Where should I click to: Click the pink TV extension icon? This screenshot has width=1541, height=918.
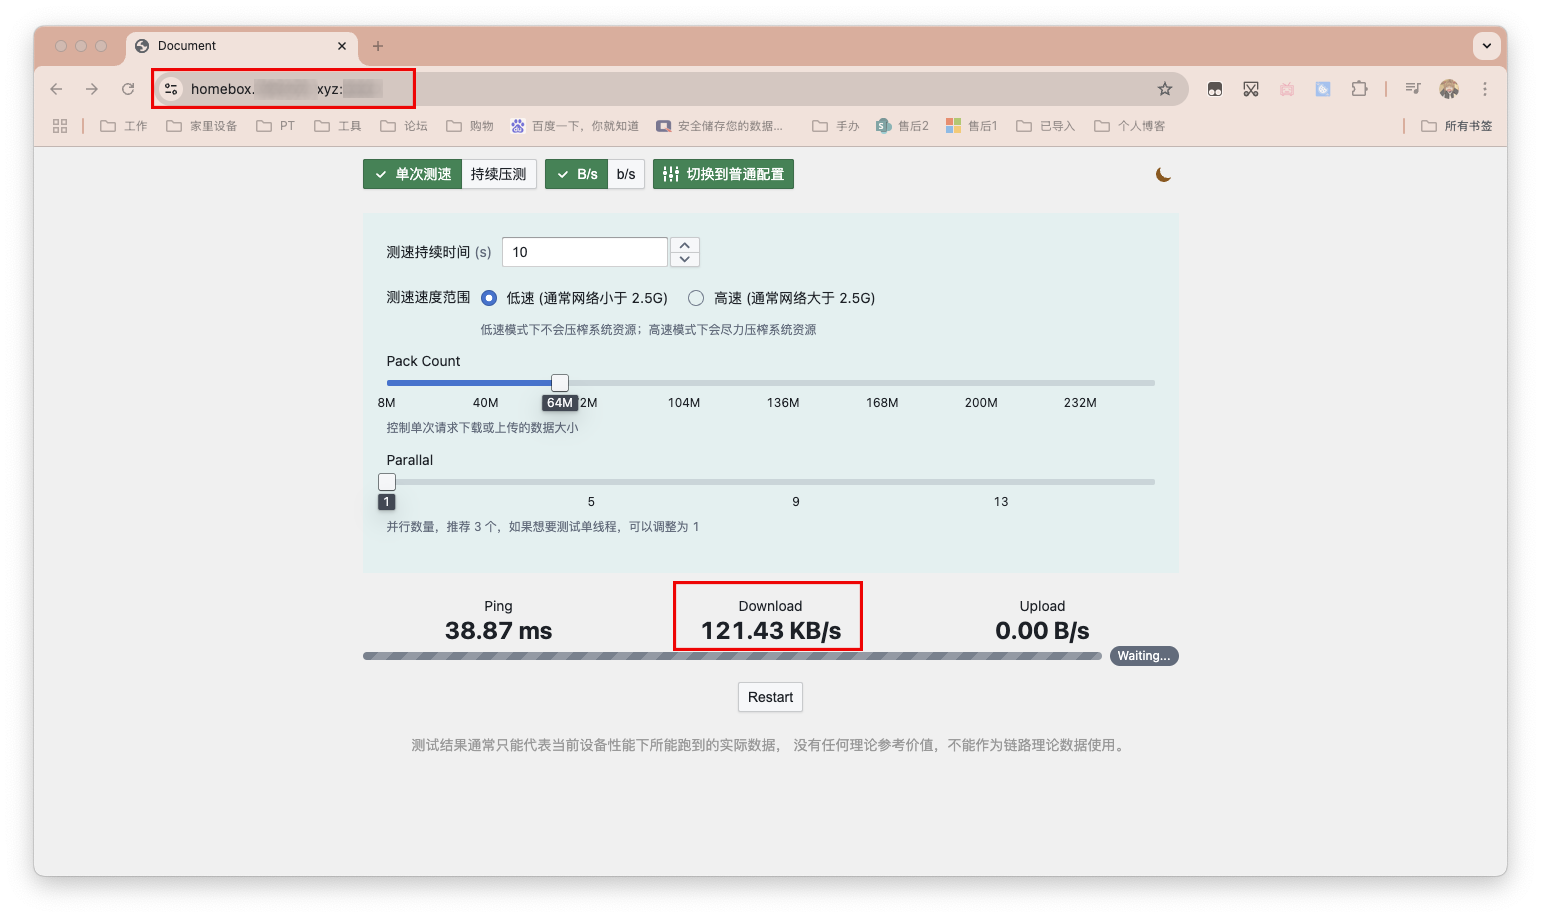click(x=1287, y=89)
